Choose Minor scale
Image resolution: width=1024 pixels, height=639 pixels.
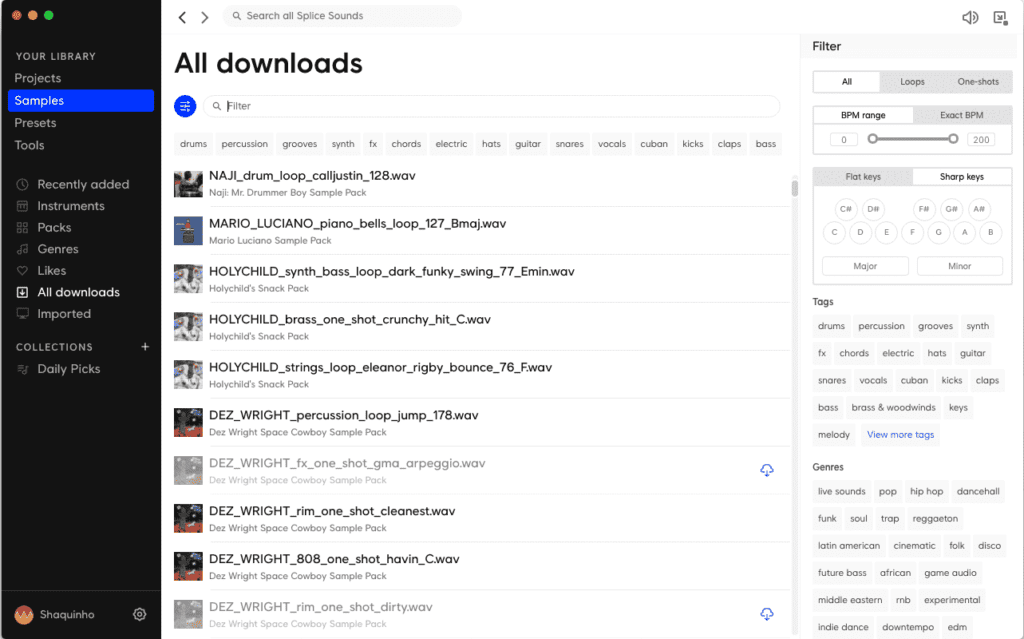click(x=959, y=266)
